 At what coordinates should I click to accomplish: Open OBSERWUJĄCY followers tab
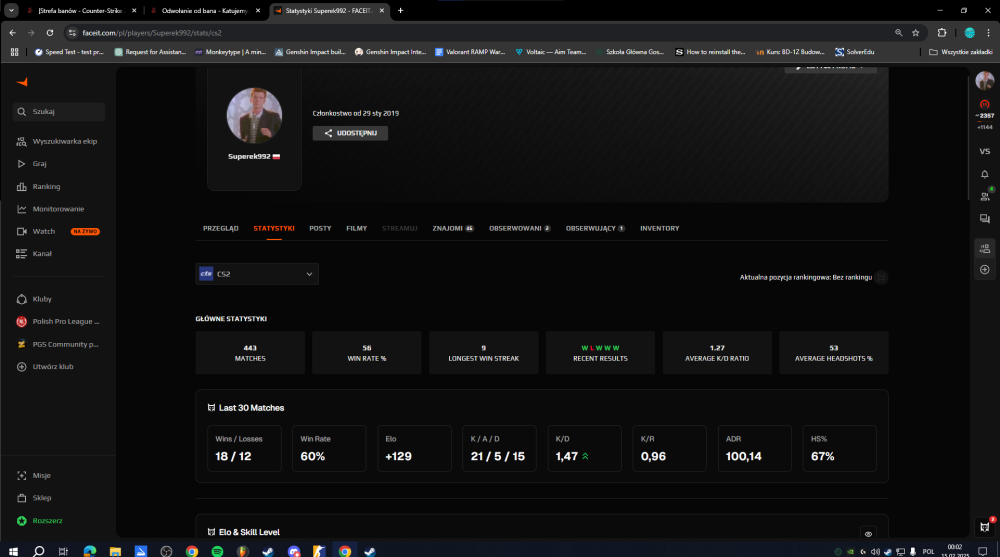[595, 228]
